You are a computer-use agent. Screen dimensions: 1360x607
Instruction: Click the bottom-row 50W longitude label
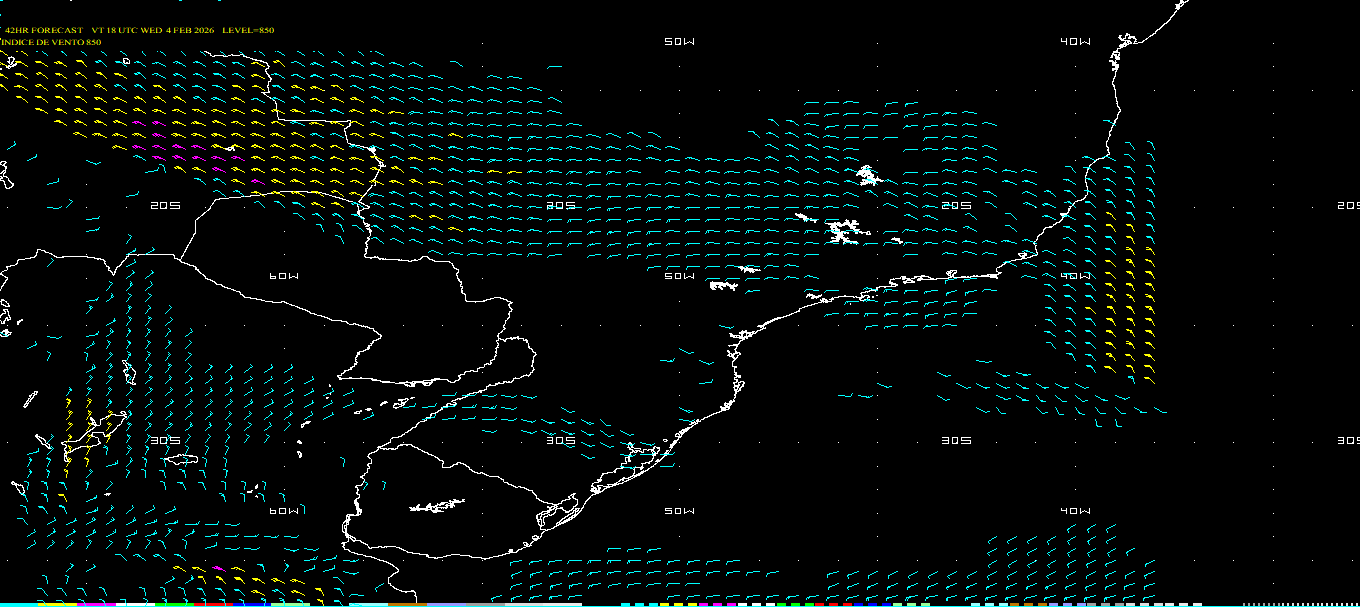[679, 510]
